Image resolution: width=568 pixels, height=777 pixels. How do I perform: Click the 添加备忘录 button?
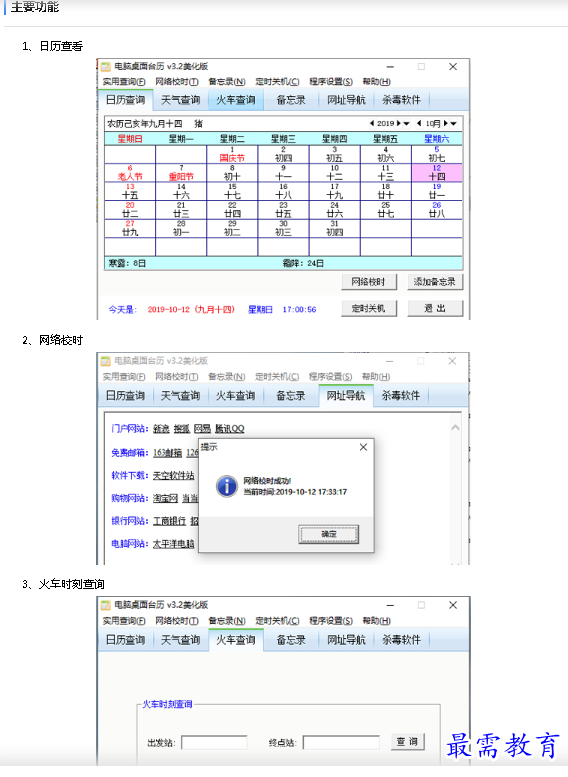[435, 281]
